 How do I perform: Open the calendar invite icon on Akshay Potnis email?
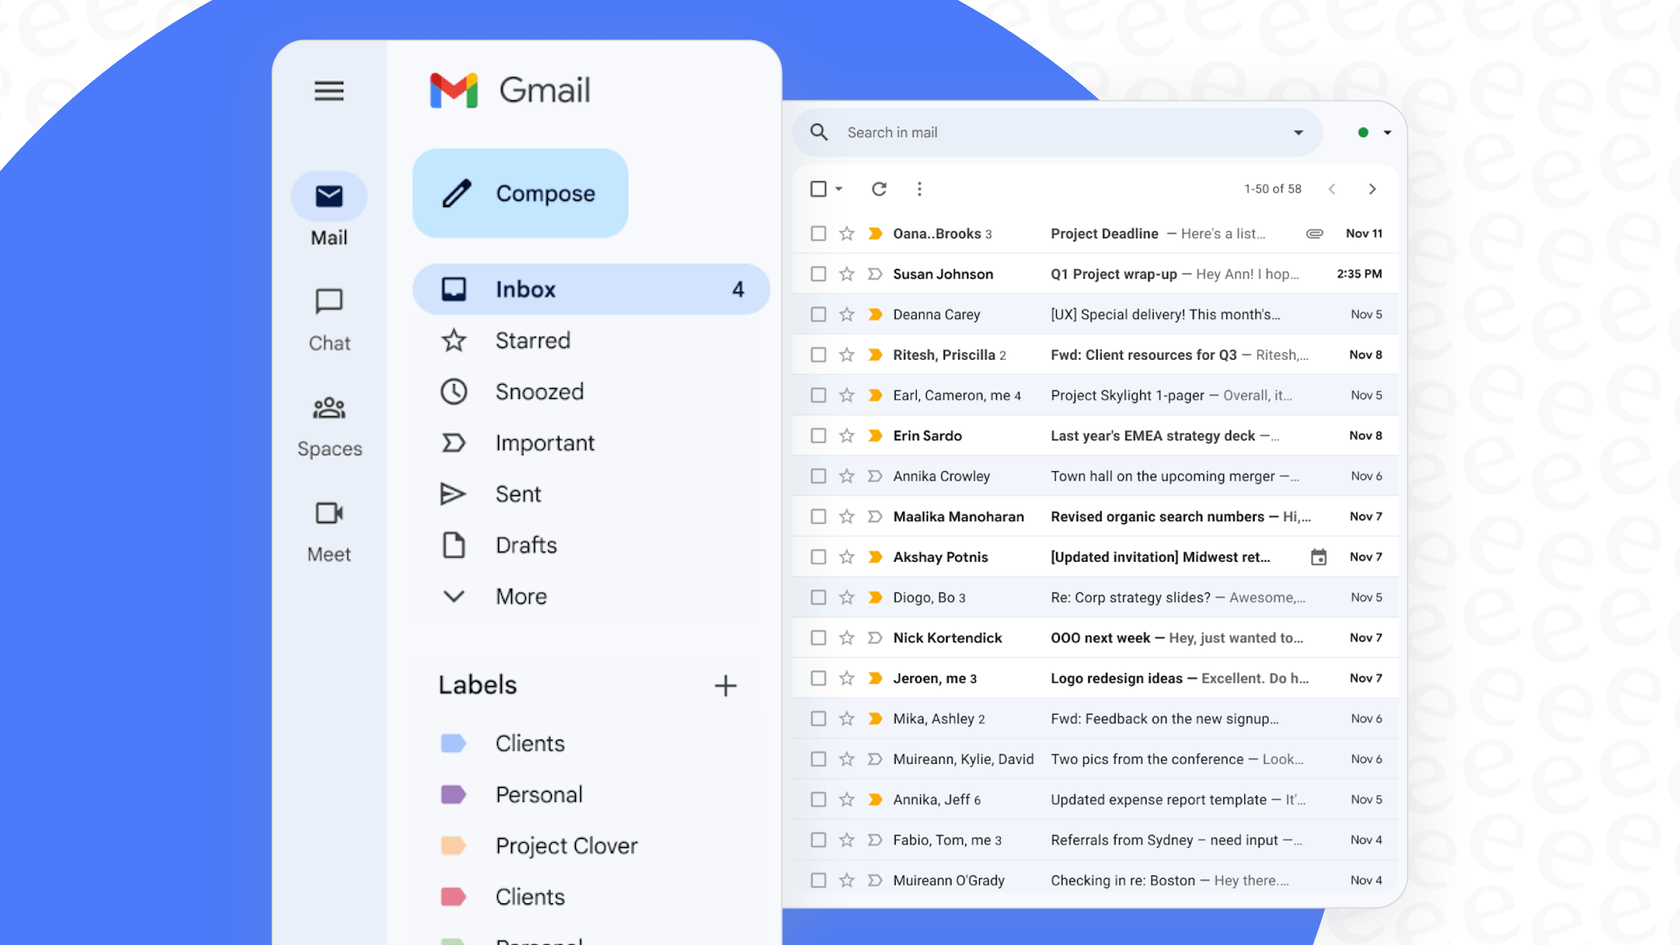[x=1319, y=556]
